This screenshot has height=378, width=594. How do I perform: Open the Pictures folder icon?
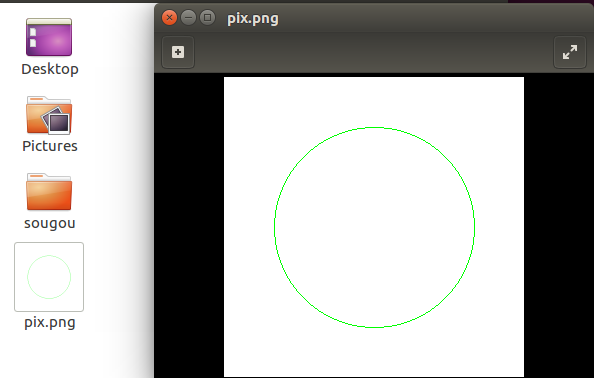tap(49, 115)
